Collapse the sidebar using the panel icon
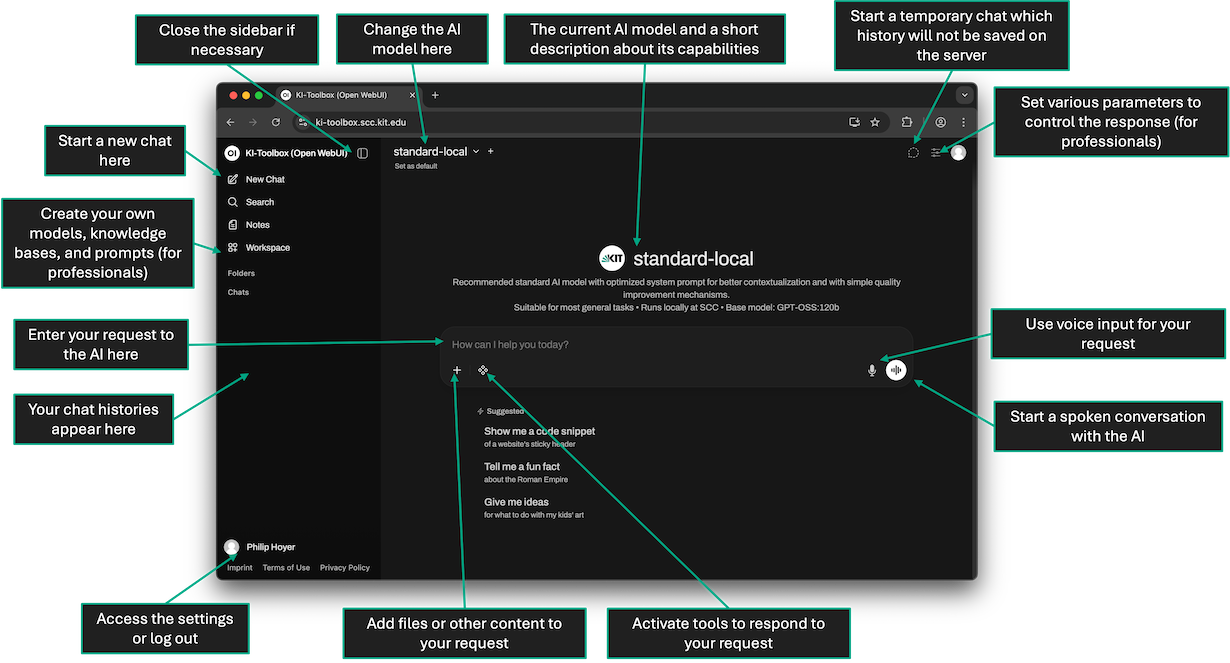Image resolution: width=1230 pixels, height=663 pixels. (362, 153)
